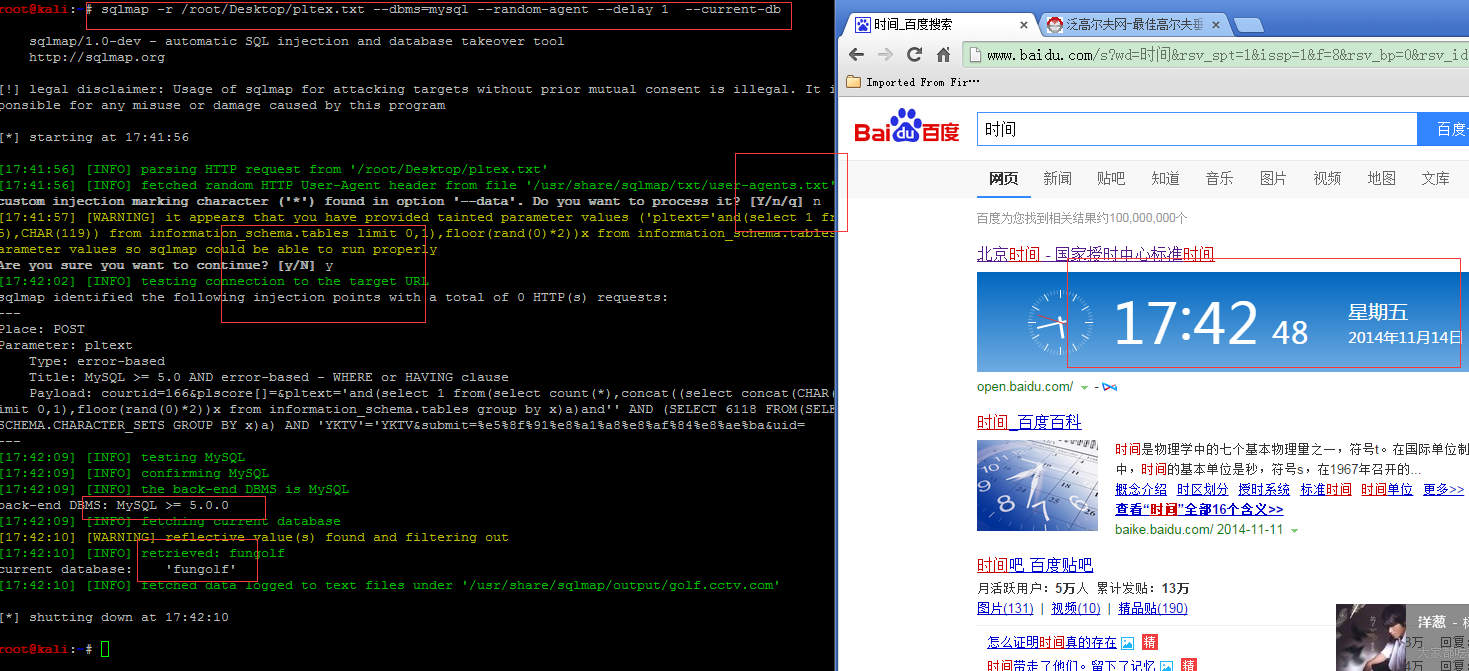Click the golf site favicon on second tab
This screenshot has width=1469, height=671.
pyautogui.click(x=1055, y=24)
